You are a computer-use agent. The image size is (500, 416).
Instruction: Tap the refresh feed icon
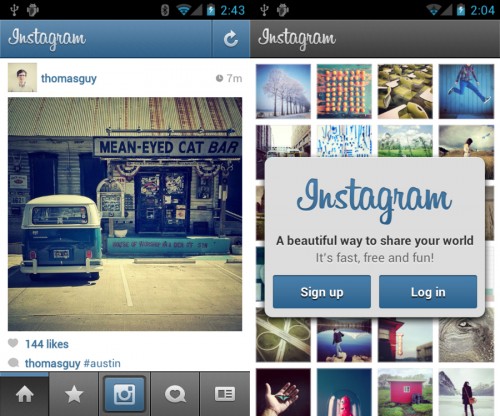231,39
